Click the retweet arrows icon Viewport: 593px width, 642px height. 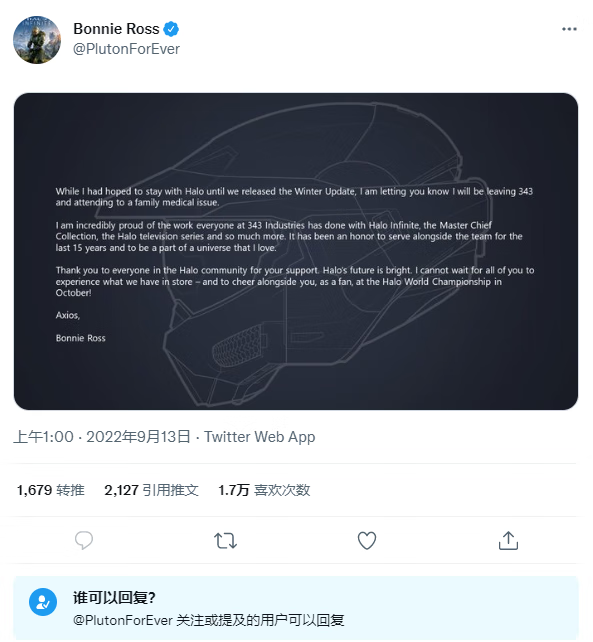226,540
